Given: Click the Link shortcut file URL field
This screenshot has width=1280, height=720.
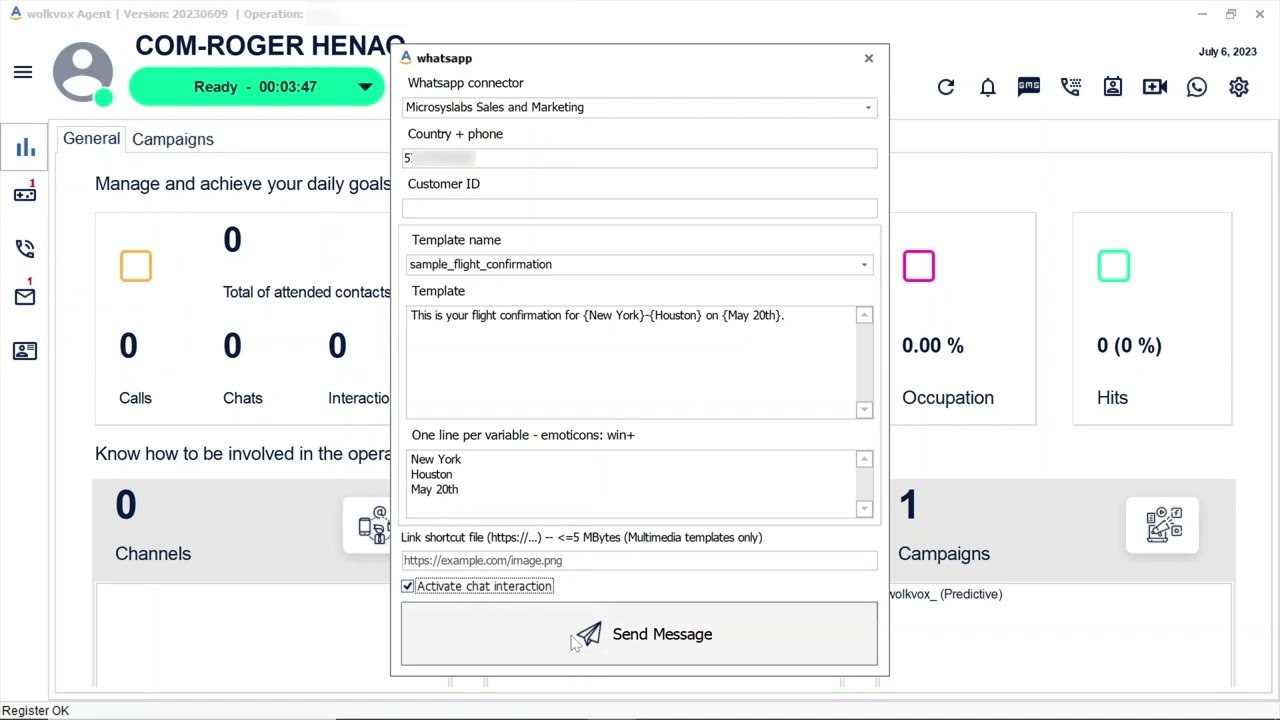Looking at the screenshot, I should point(639,560).
